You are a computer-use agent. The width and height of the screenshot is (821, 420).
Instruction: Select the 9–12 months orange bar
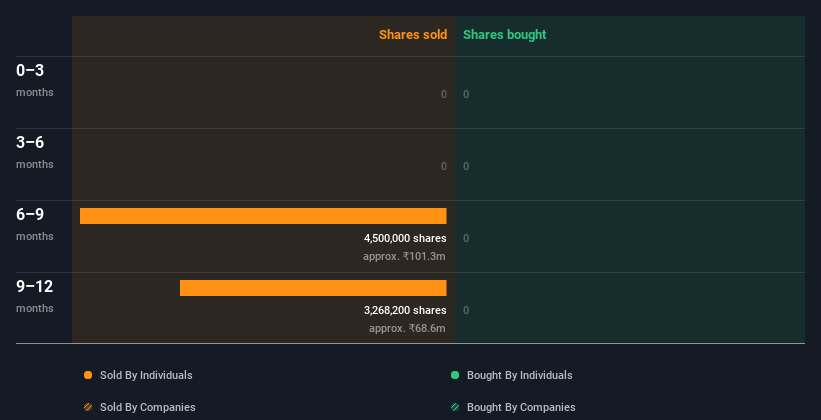point(313,288)
